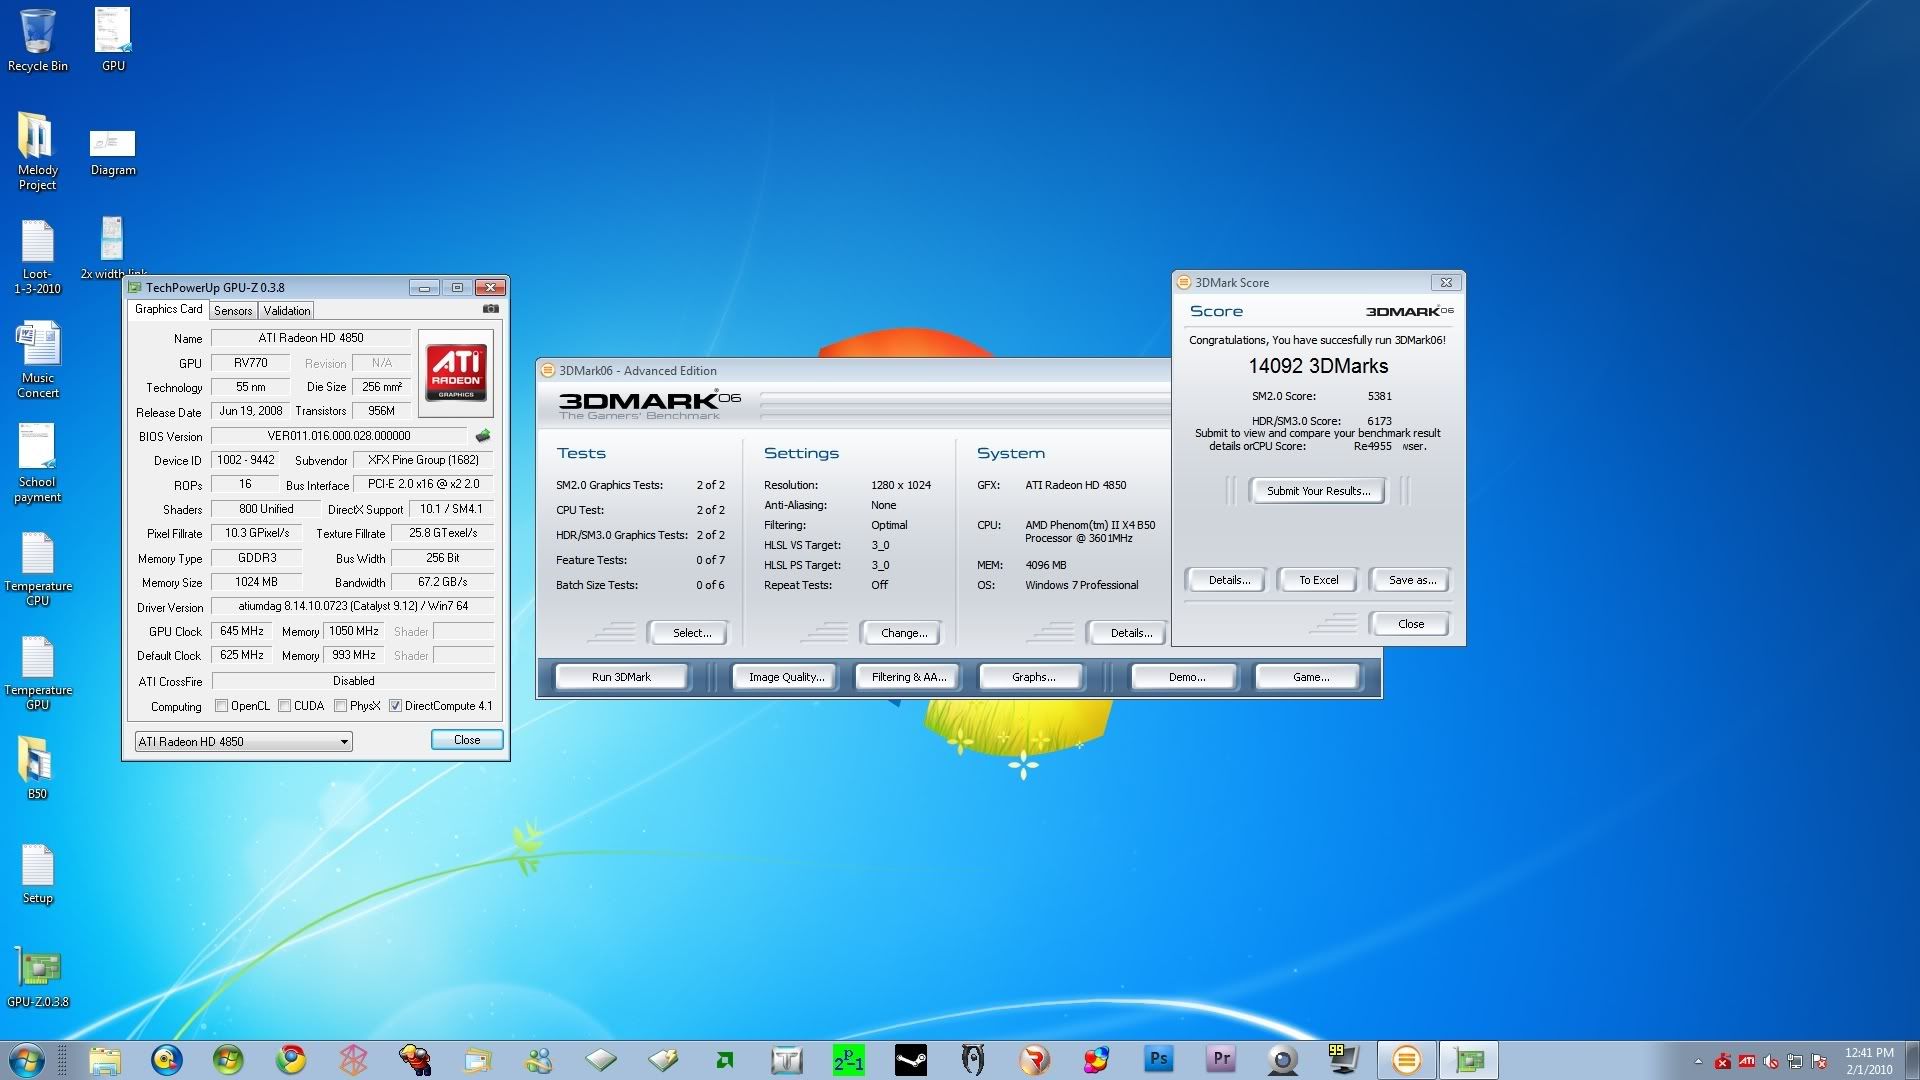1920x1080 pixels.
Task: Click Submit Your Results... button
Action: coord(1318,491)
